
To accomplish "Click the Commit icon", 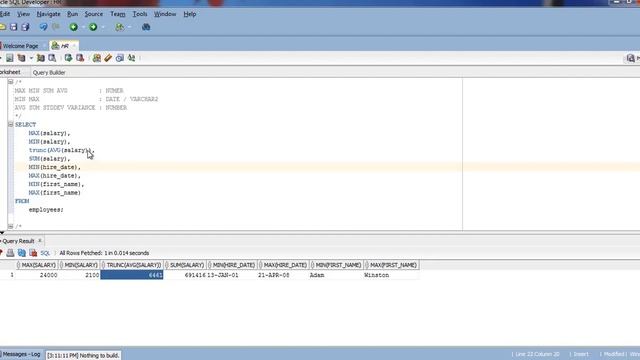I will (68, 58).
